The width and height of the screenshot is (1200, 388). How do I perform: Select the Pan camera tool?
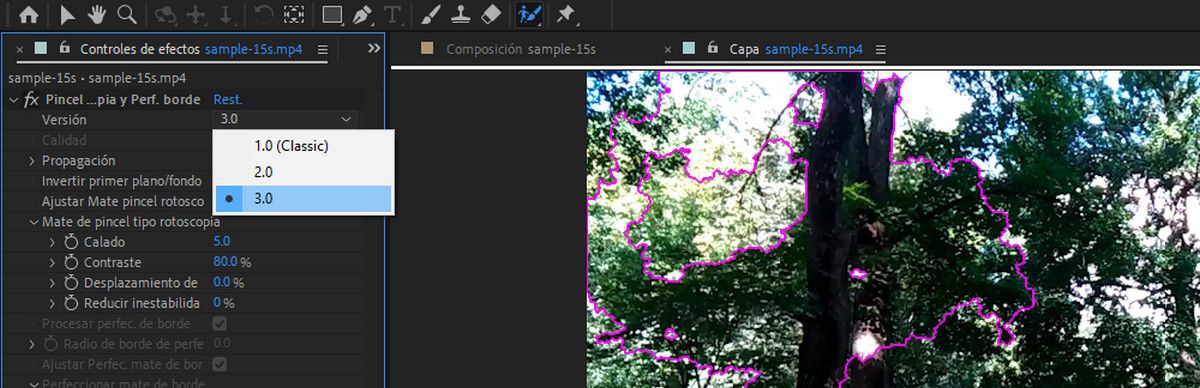pos(196,15)
